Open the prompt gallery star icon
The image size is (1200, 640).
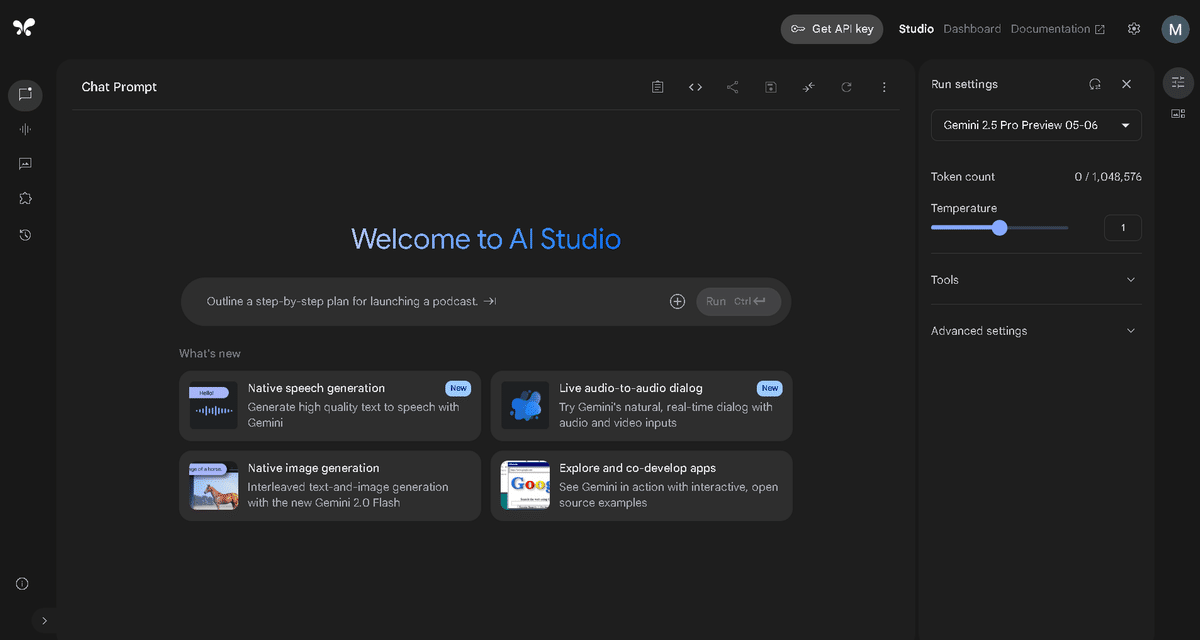(x=24, y=197)
